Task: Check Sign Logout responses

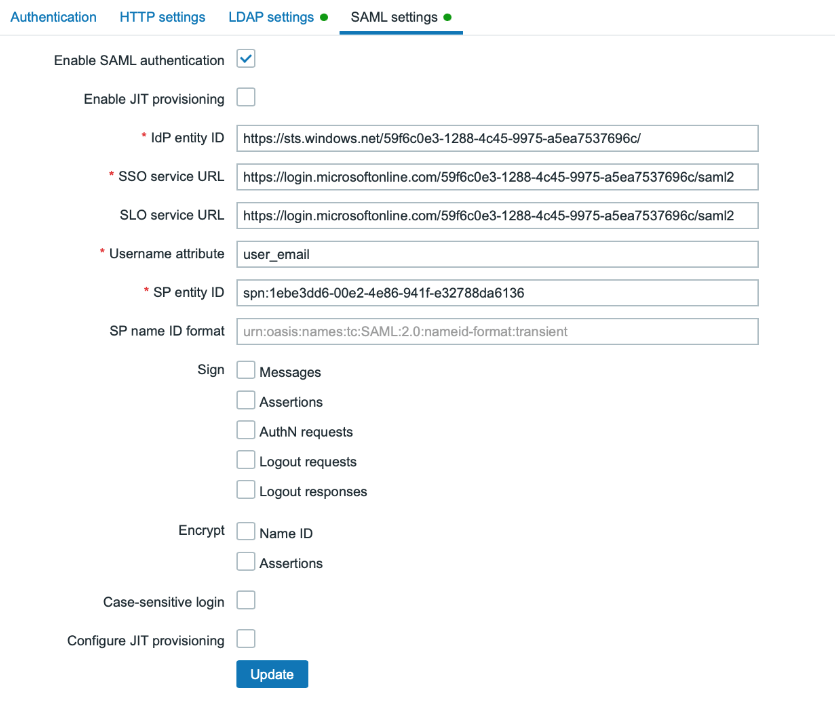Action: pyautogui.click(x=246, y=490)
